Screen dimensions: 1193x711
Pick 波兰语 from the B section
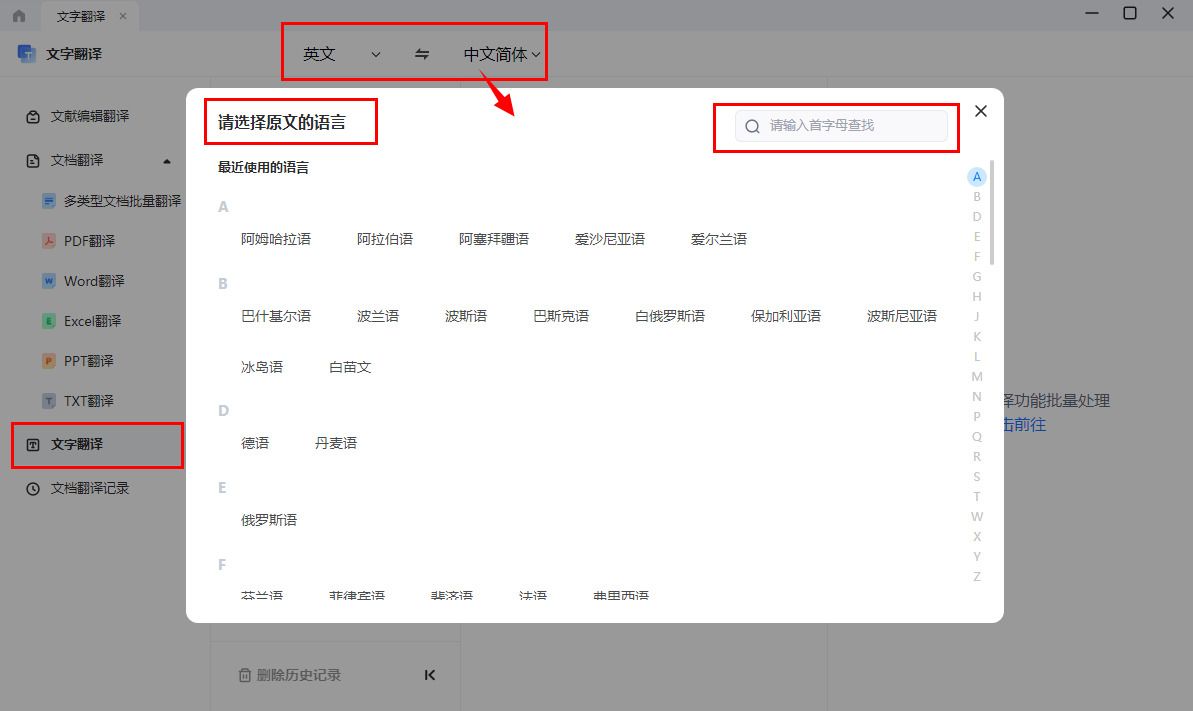click(378, 316)
